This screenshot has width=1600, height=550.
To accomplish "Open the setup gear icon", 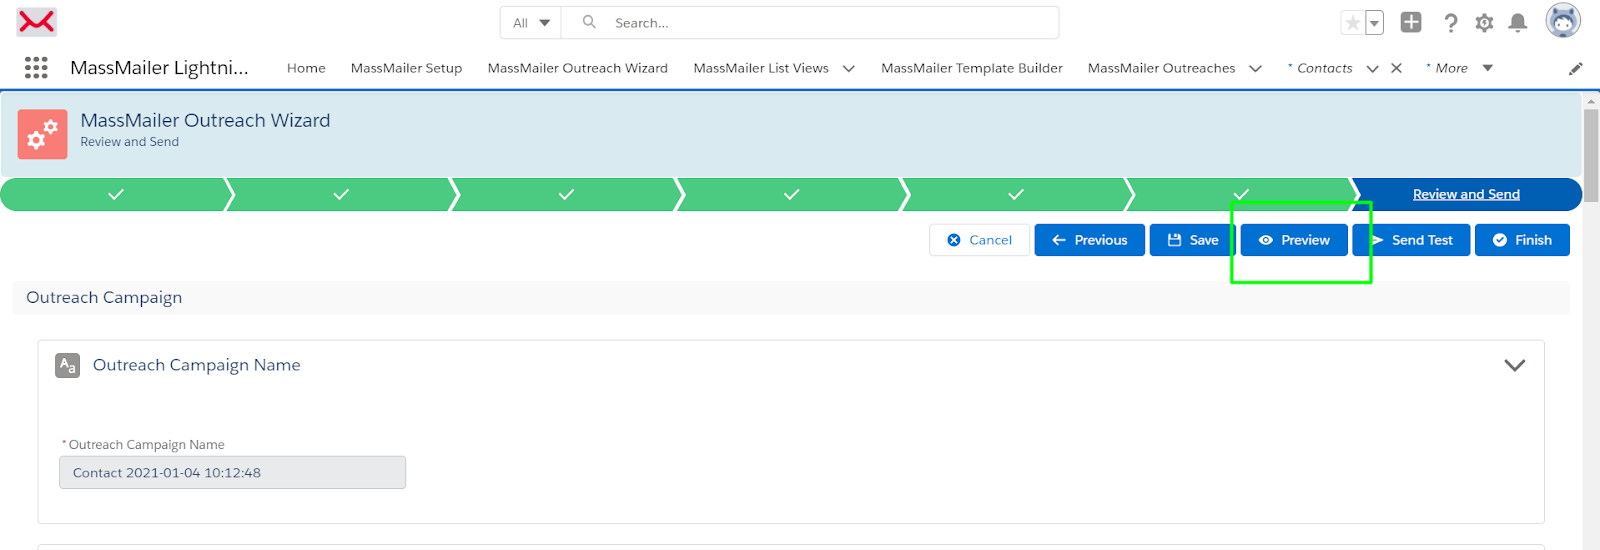I will pyautogui.click(x=1484, y=22).
